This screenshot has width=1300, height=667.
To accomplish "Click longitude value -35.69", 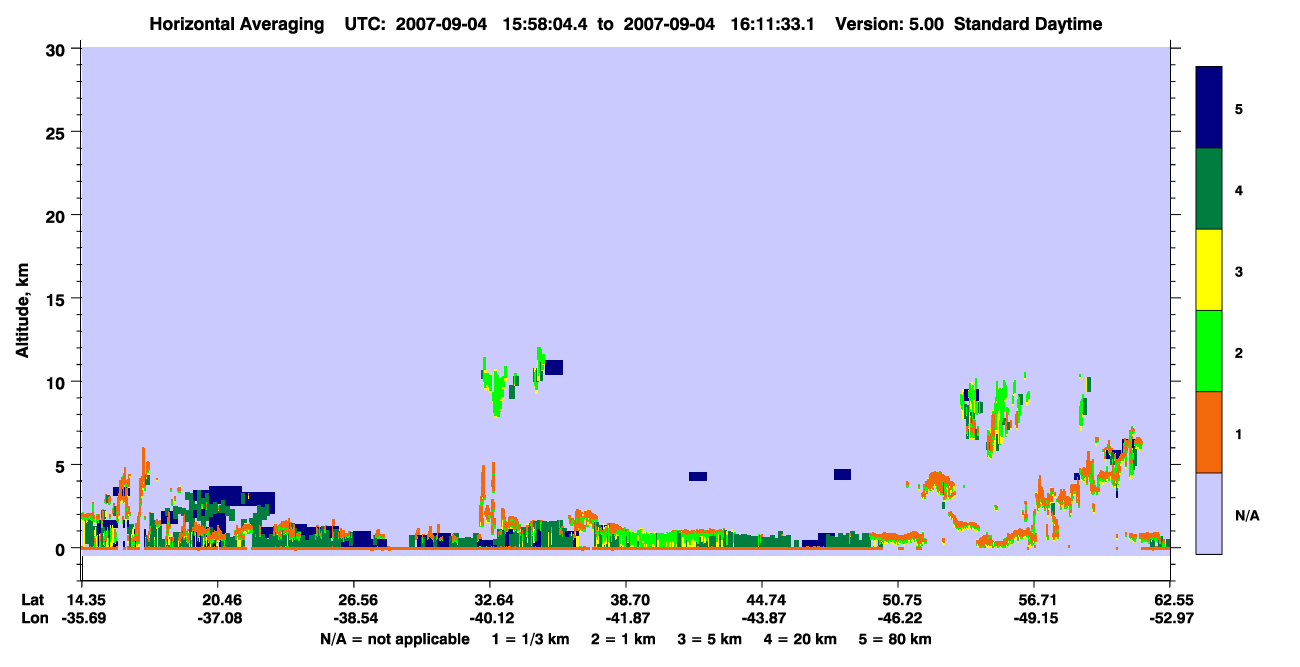I will [x=82, y=618].
